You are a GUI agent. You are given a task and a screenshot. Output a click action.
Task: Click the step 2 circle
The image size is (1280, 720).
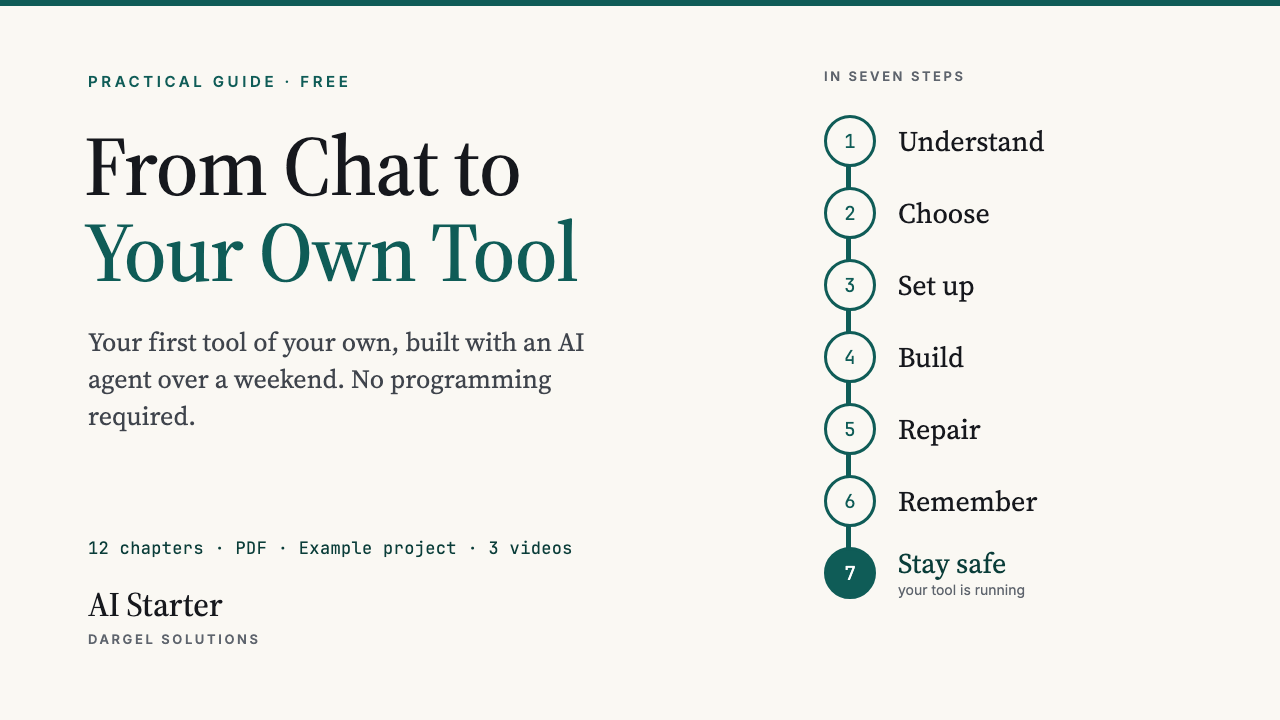850,213
